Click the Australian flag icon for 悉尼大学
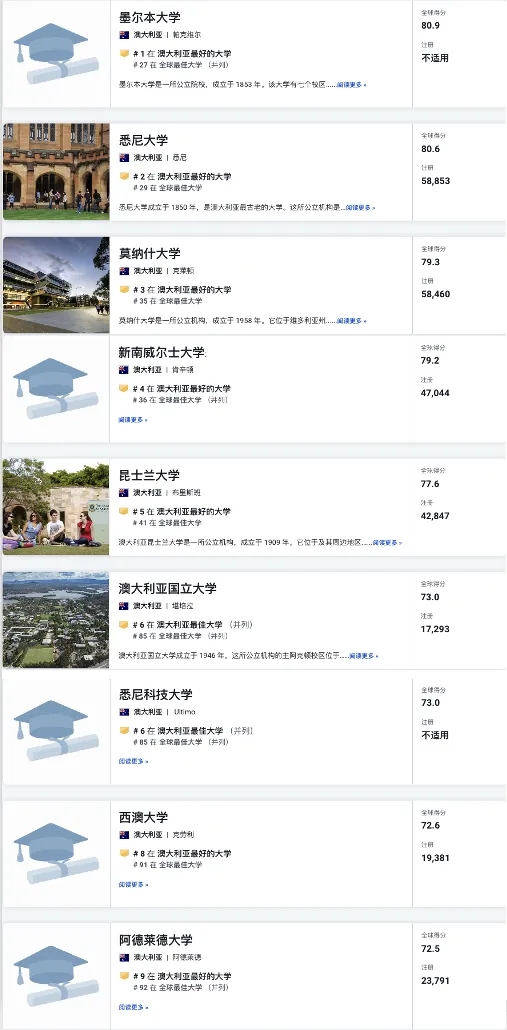The width and height of the screenshot is (507, 1030). [124, 158]
